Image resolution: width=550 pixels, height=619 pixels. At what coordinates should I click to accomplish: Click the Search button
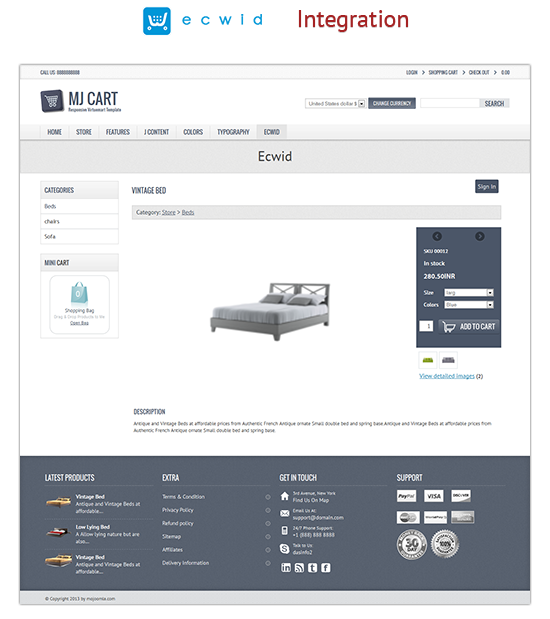[494, 103]
